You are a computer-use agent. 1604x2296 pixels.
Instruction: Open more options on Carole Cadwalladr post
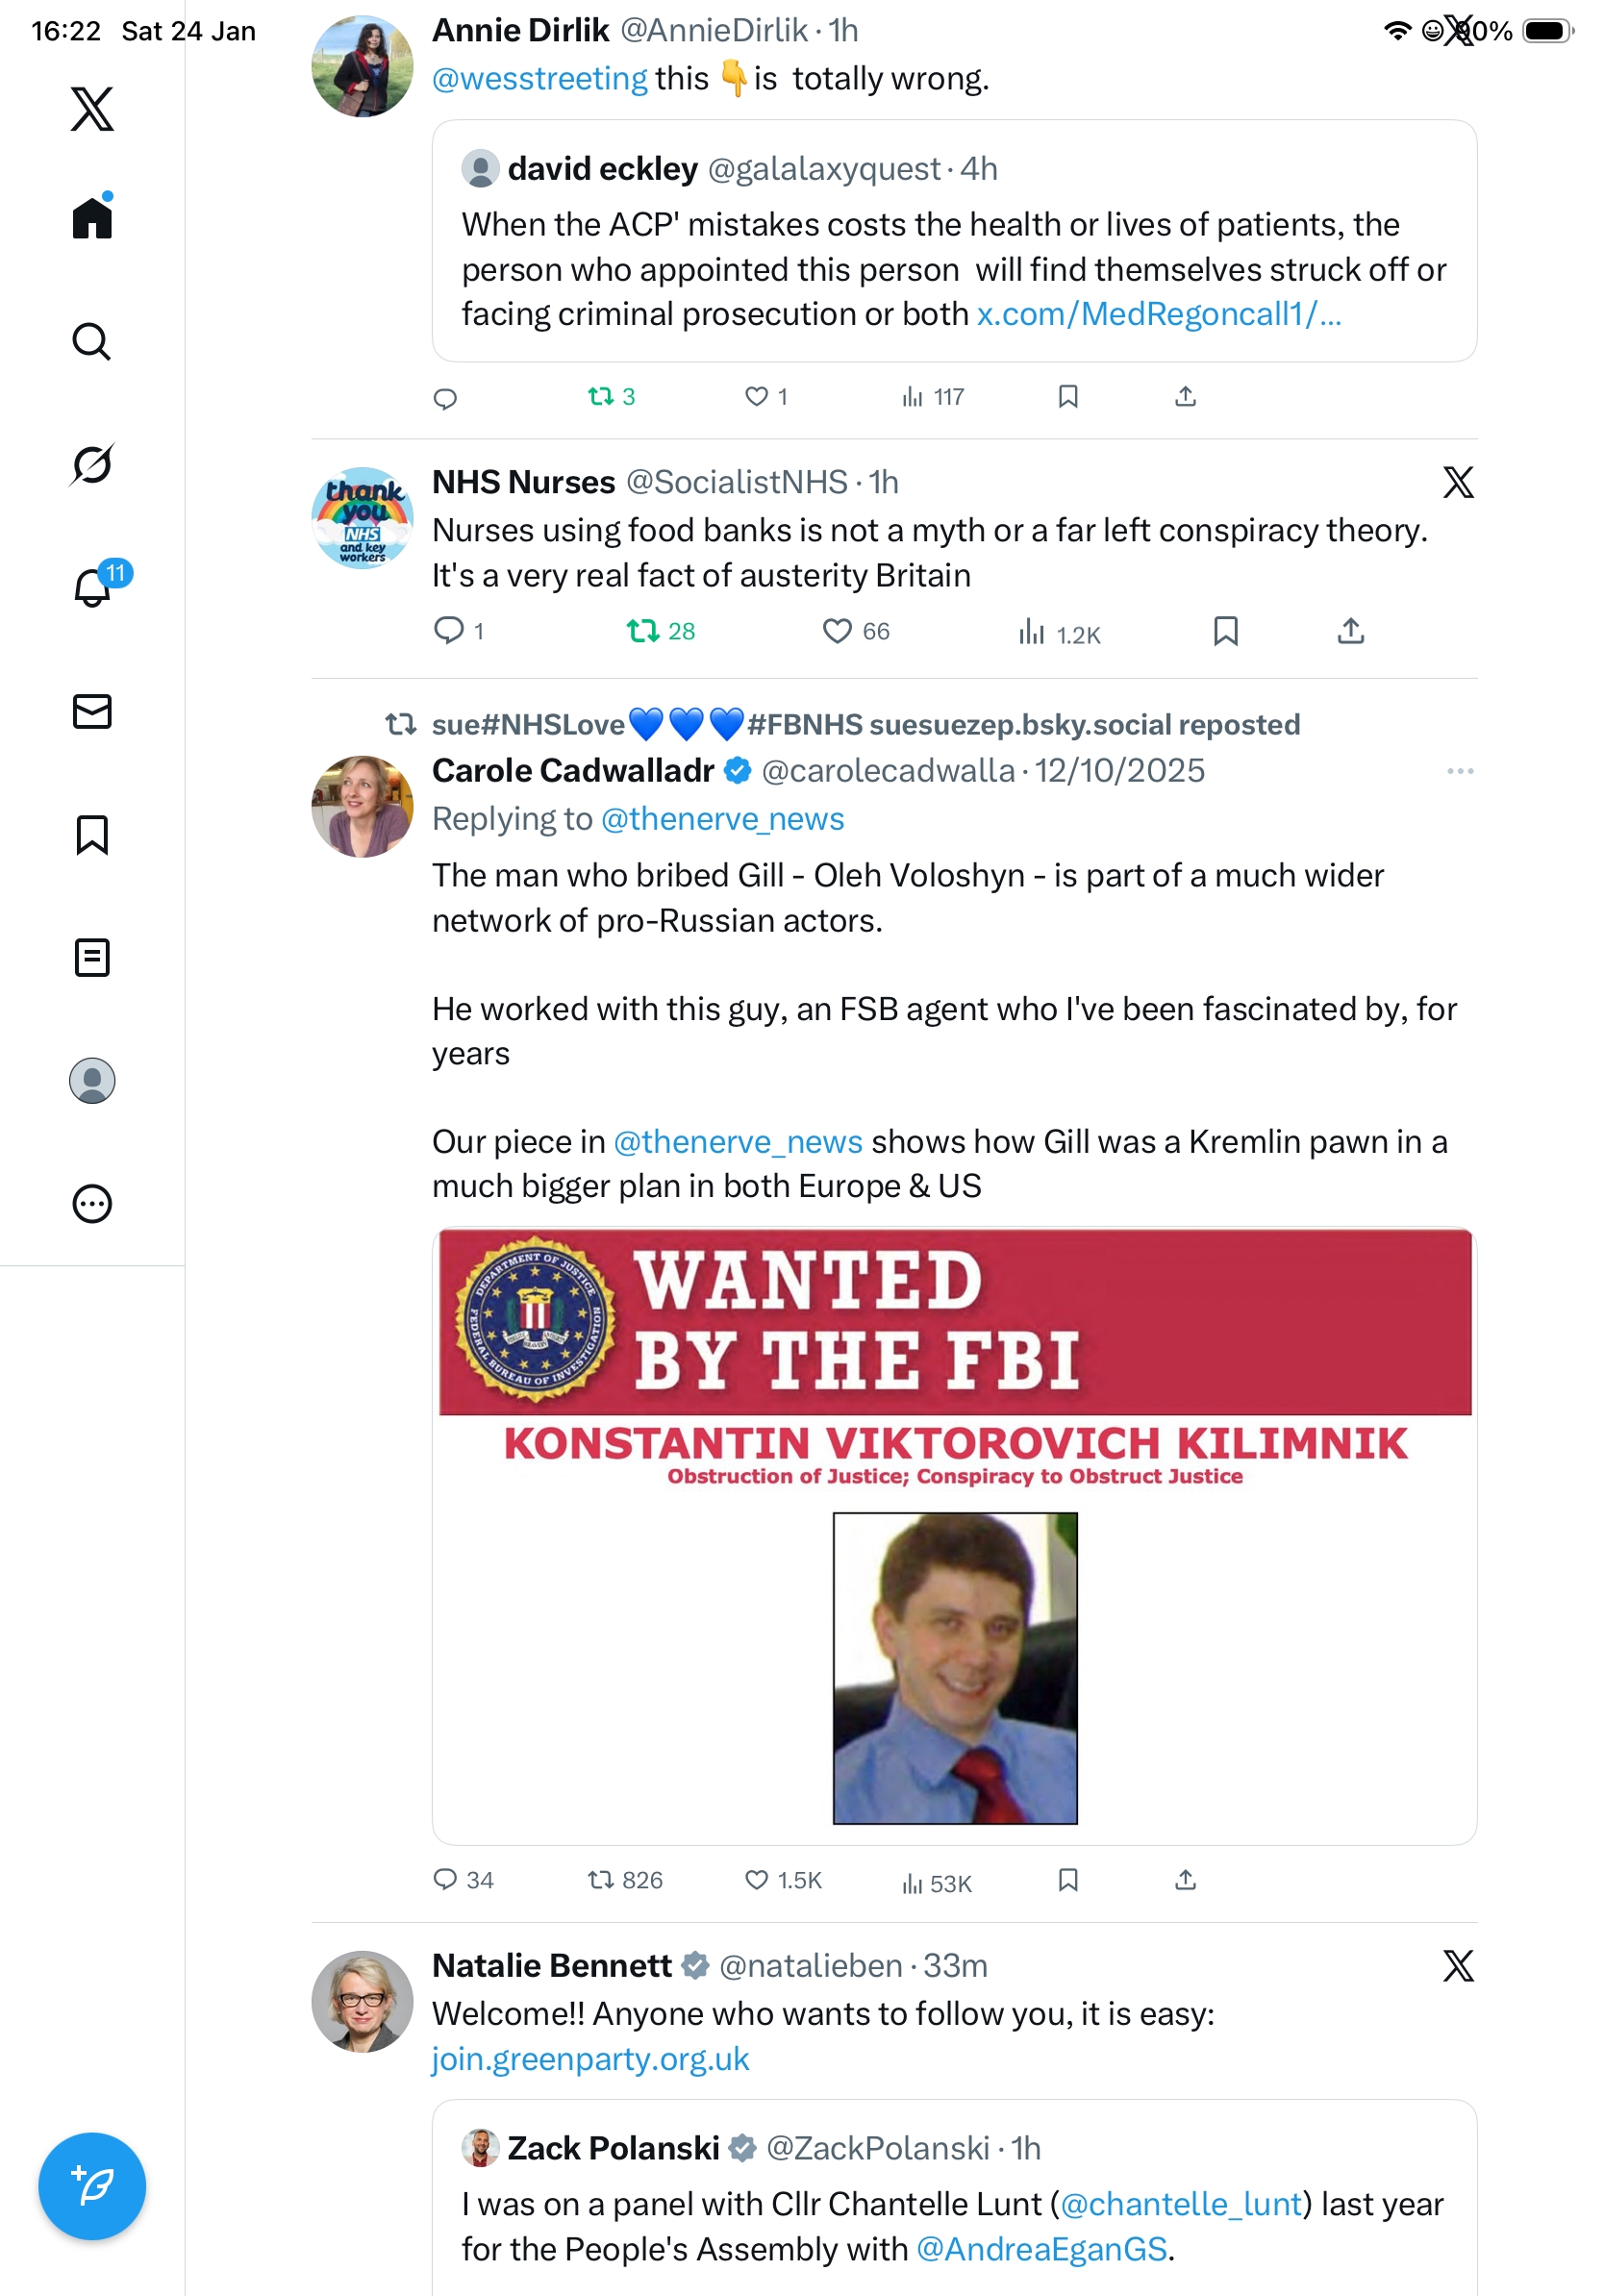point(1459,771)
